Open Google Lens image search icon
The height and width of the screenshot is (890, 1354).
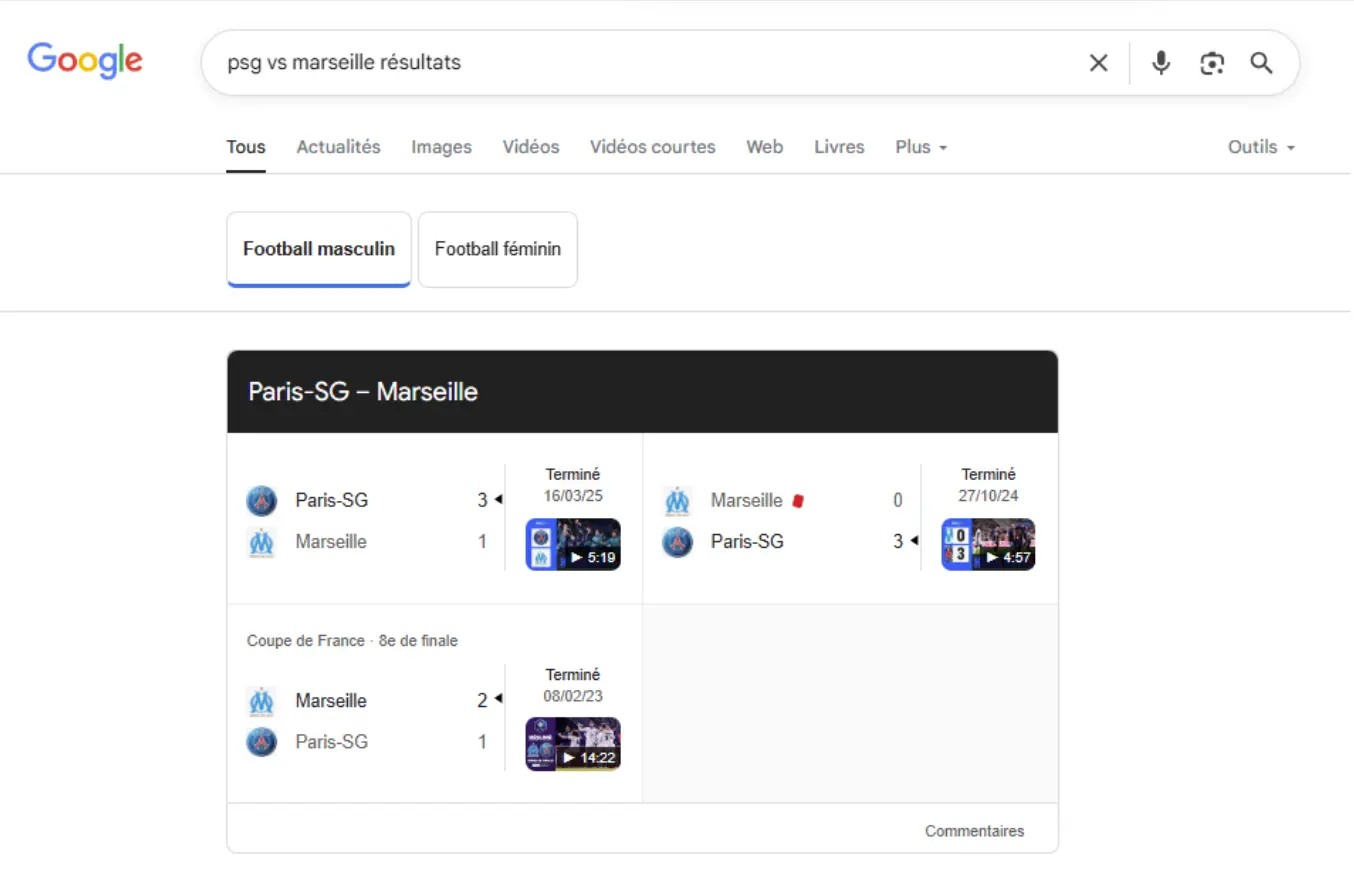(1212, 63)
